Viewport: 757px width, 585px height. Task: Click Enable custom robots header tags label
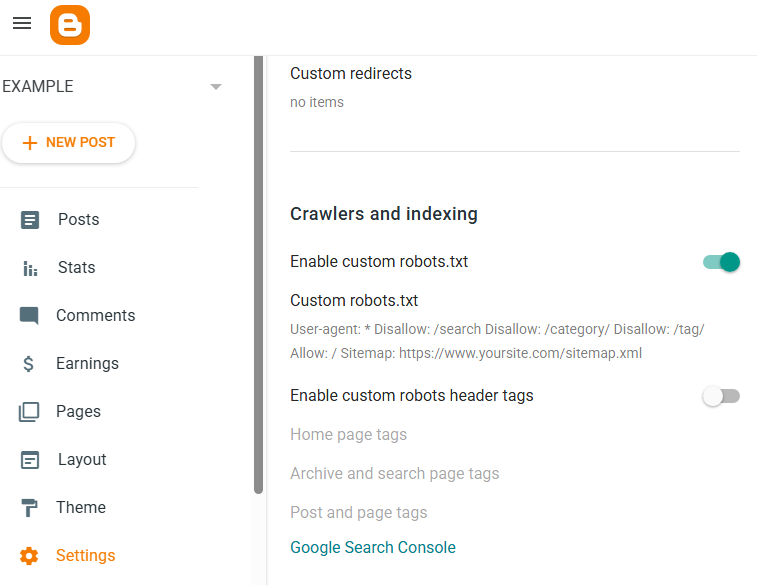pos(412,396)
